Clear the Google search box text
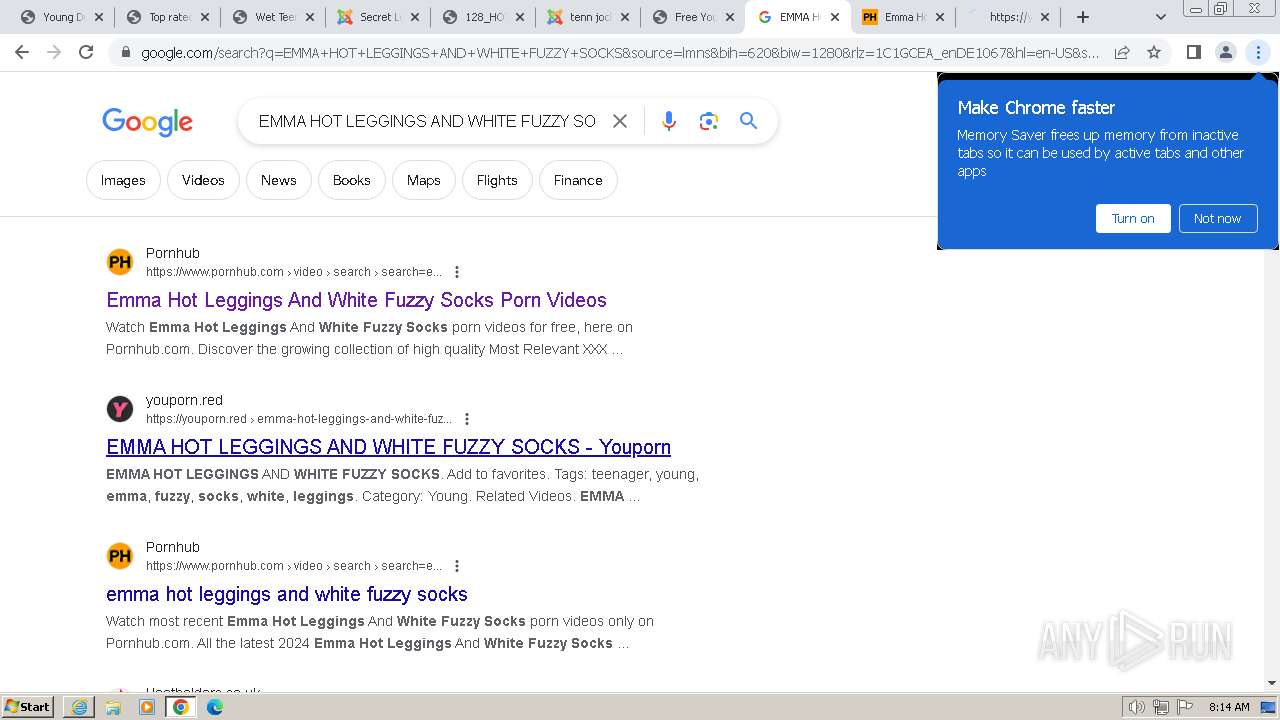This screenshot has width=1280, height=720. [620, 121]
